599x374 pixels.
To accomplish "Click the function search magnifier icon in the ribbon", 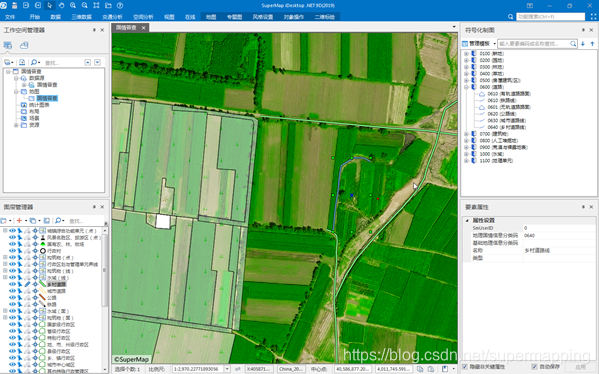I will (x=510, y=17).
